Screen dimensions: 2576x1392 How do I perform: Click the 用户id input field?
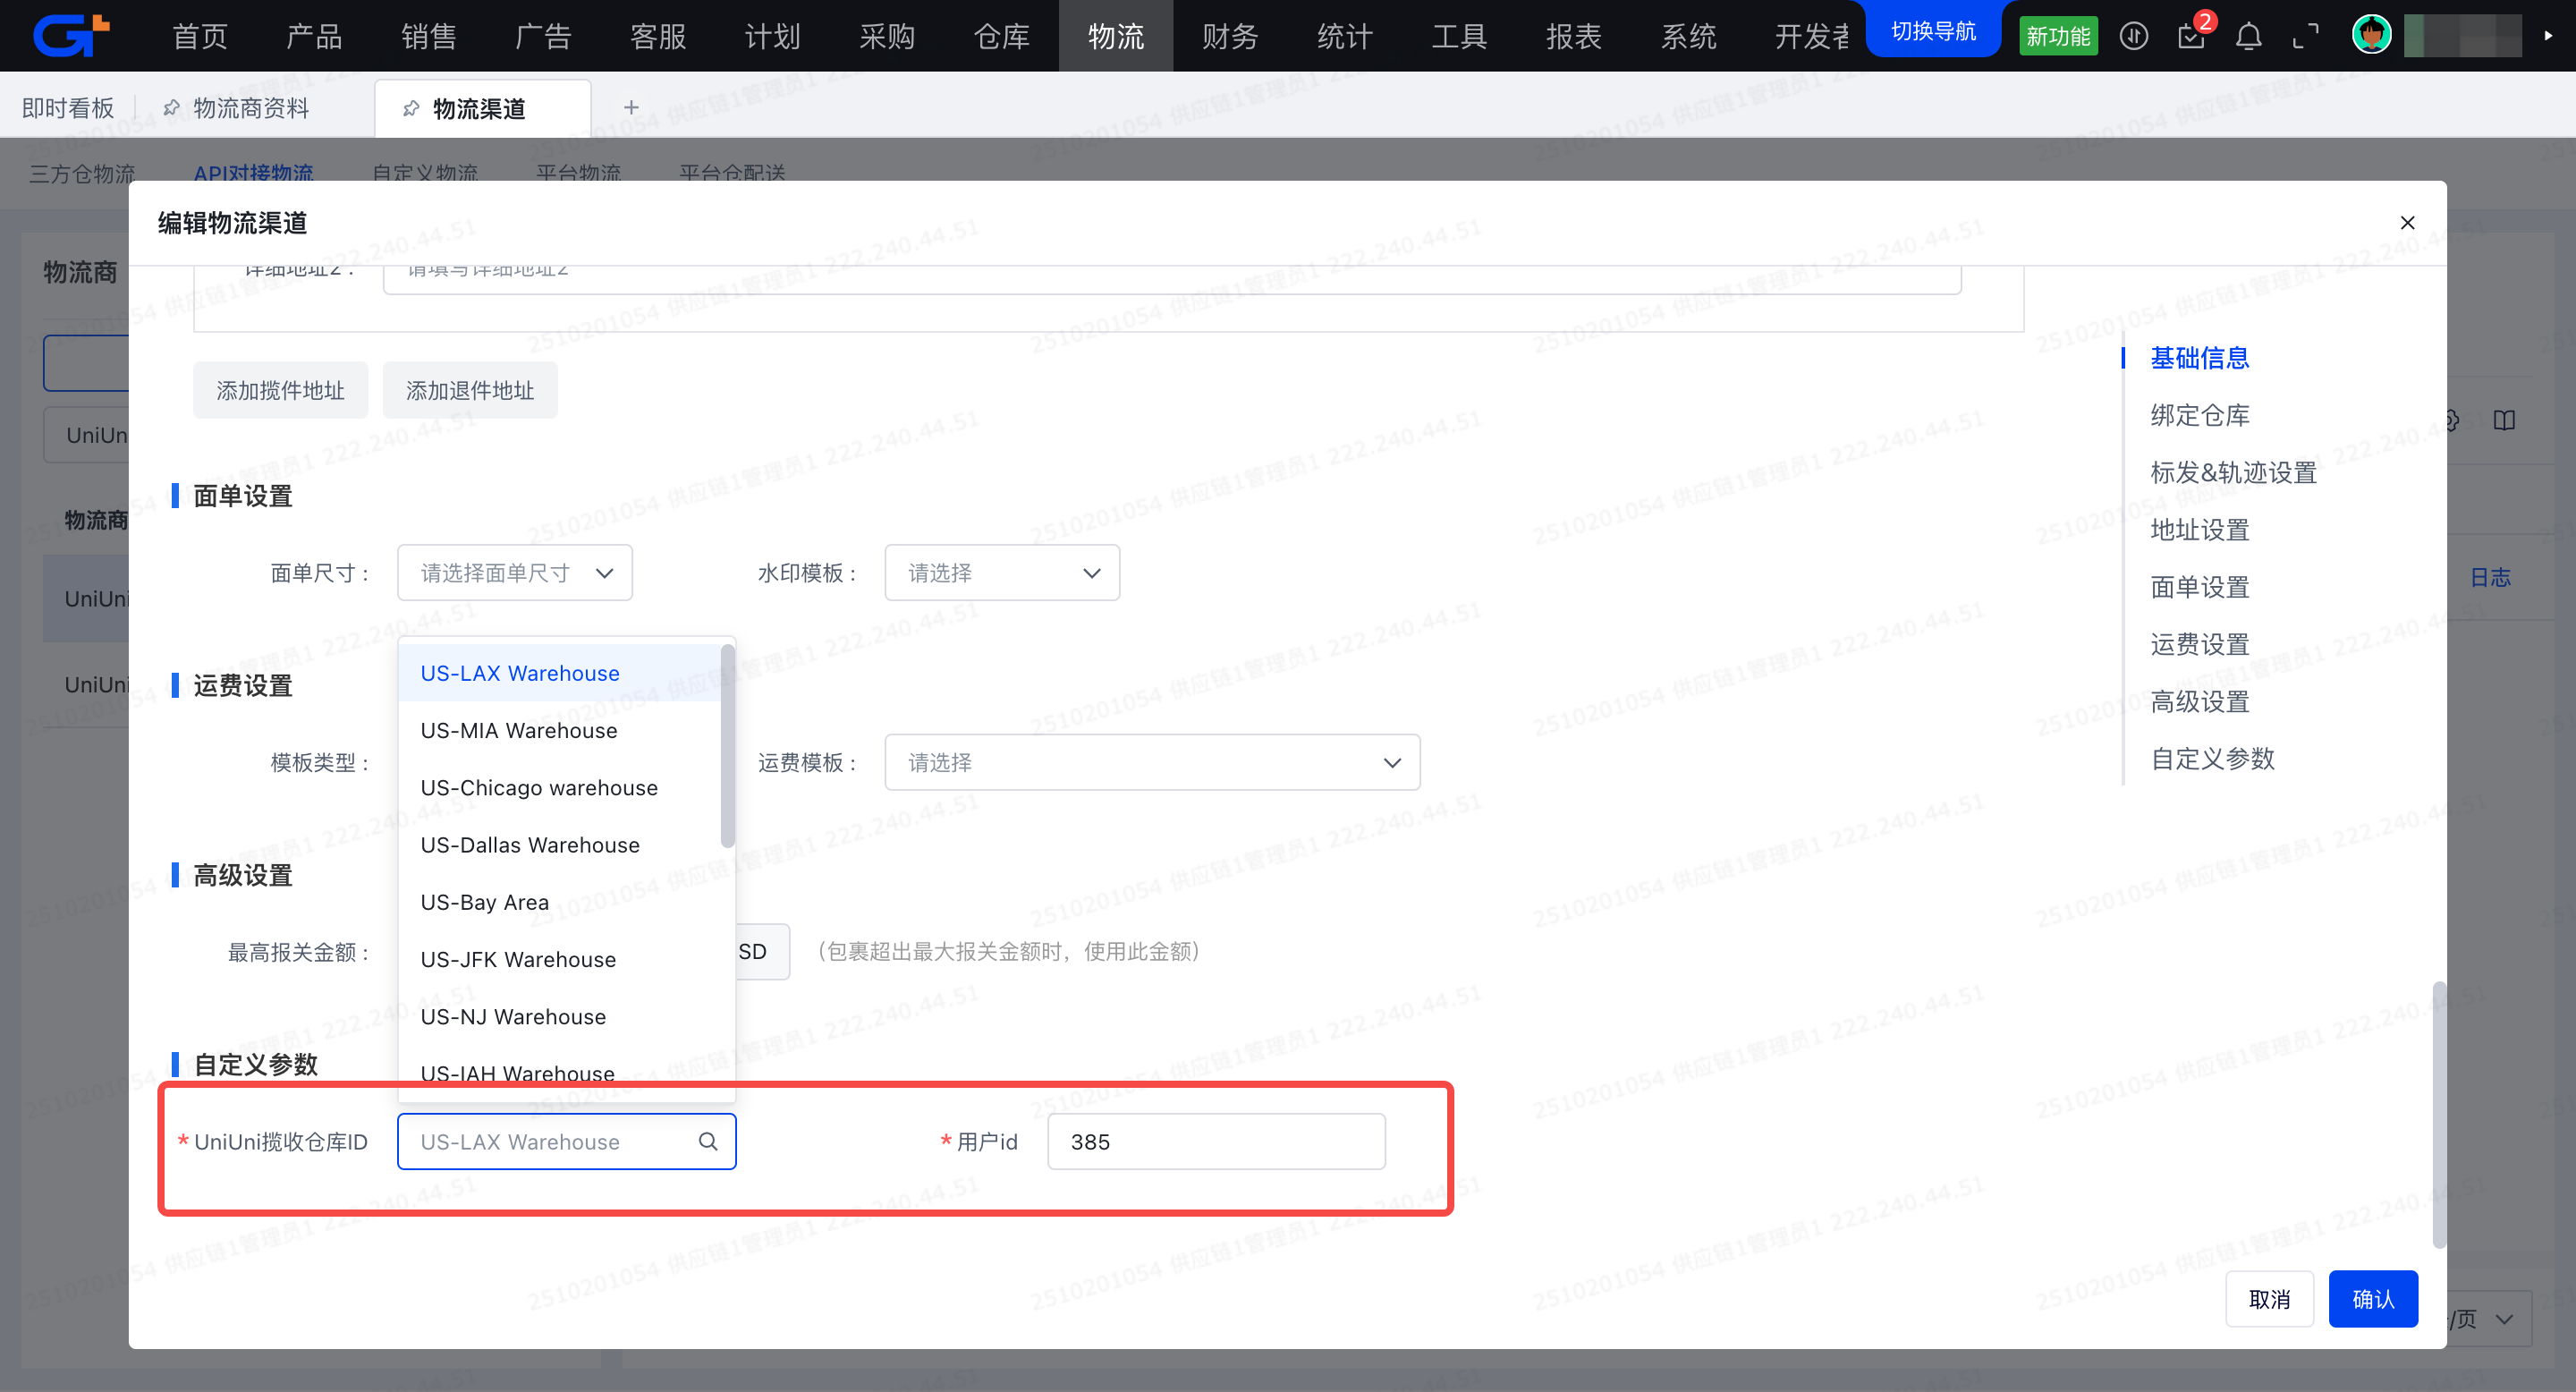tap(1215, 1141)
